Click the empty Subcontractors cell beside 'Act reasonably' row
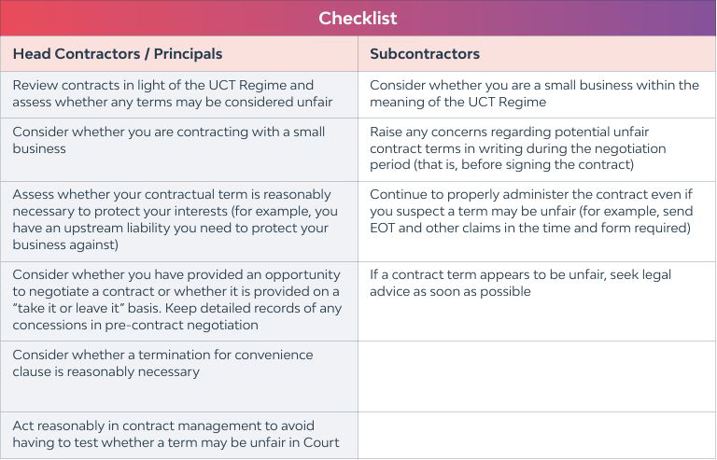Screen dimensions: 717x460 (536, 435)
